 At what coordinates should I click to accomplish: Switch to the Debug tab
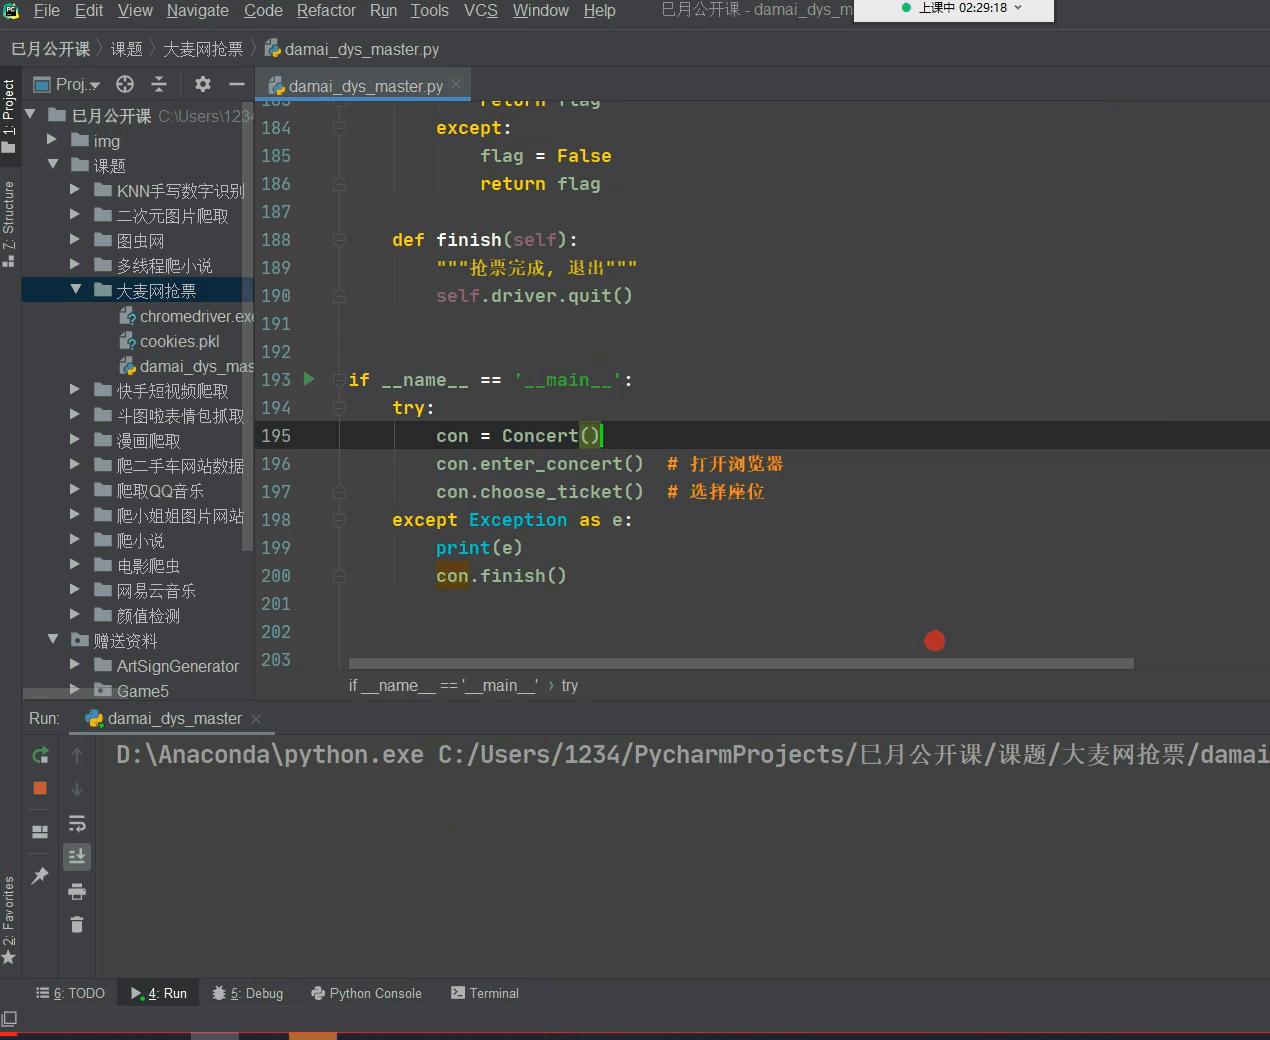[248, 993]
